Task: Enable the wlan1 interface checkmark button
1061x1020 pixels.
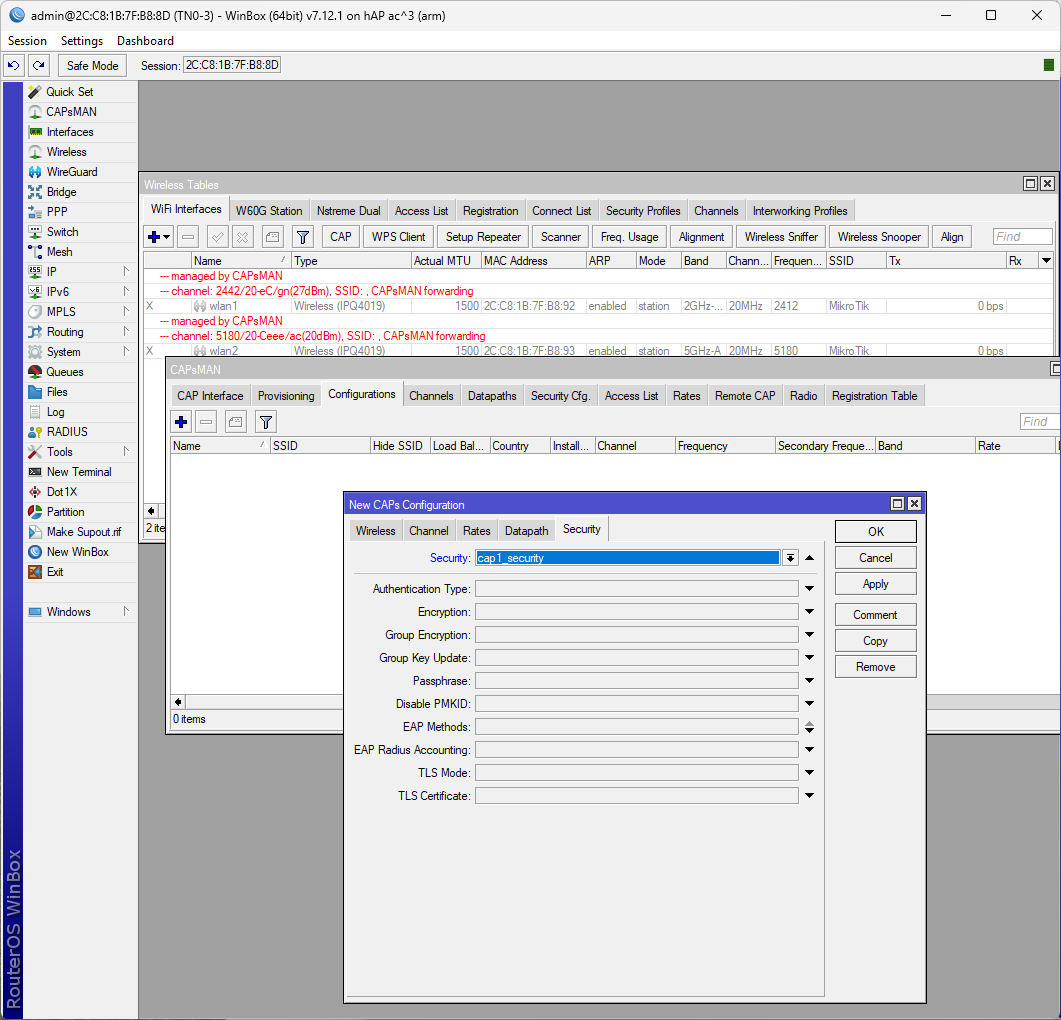Action: [x=218, y=236]
